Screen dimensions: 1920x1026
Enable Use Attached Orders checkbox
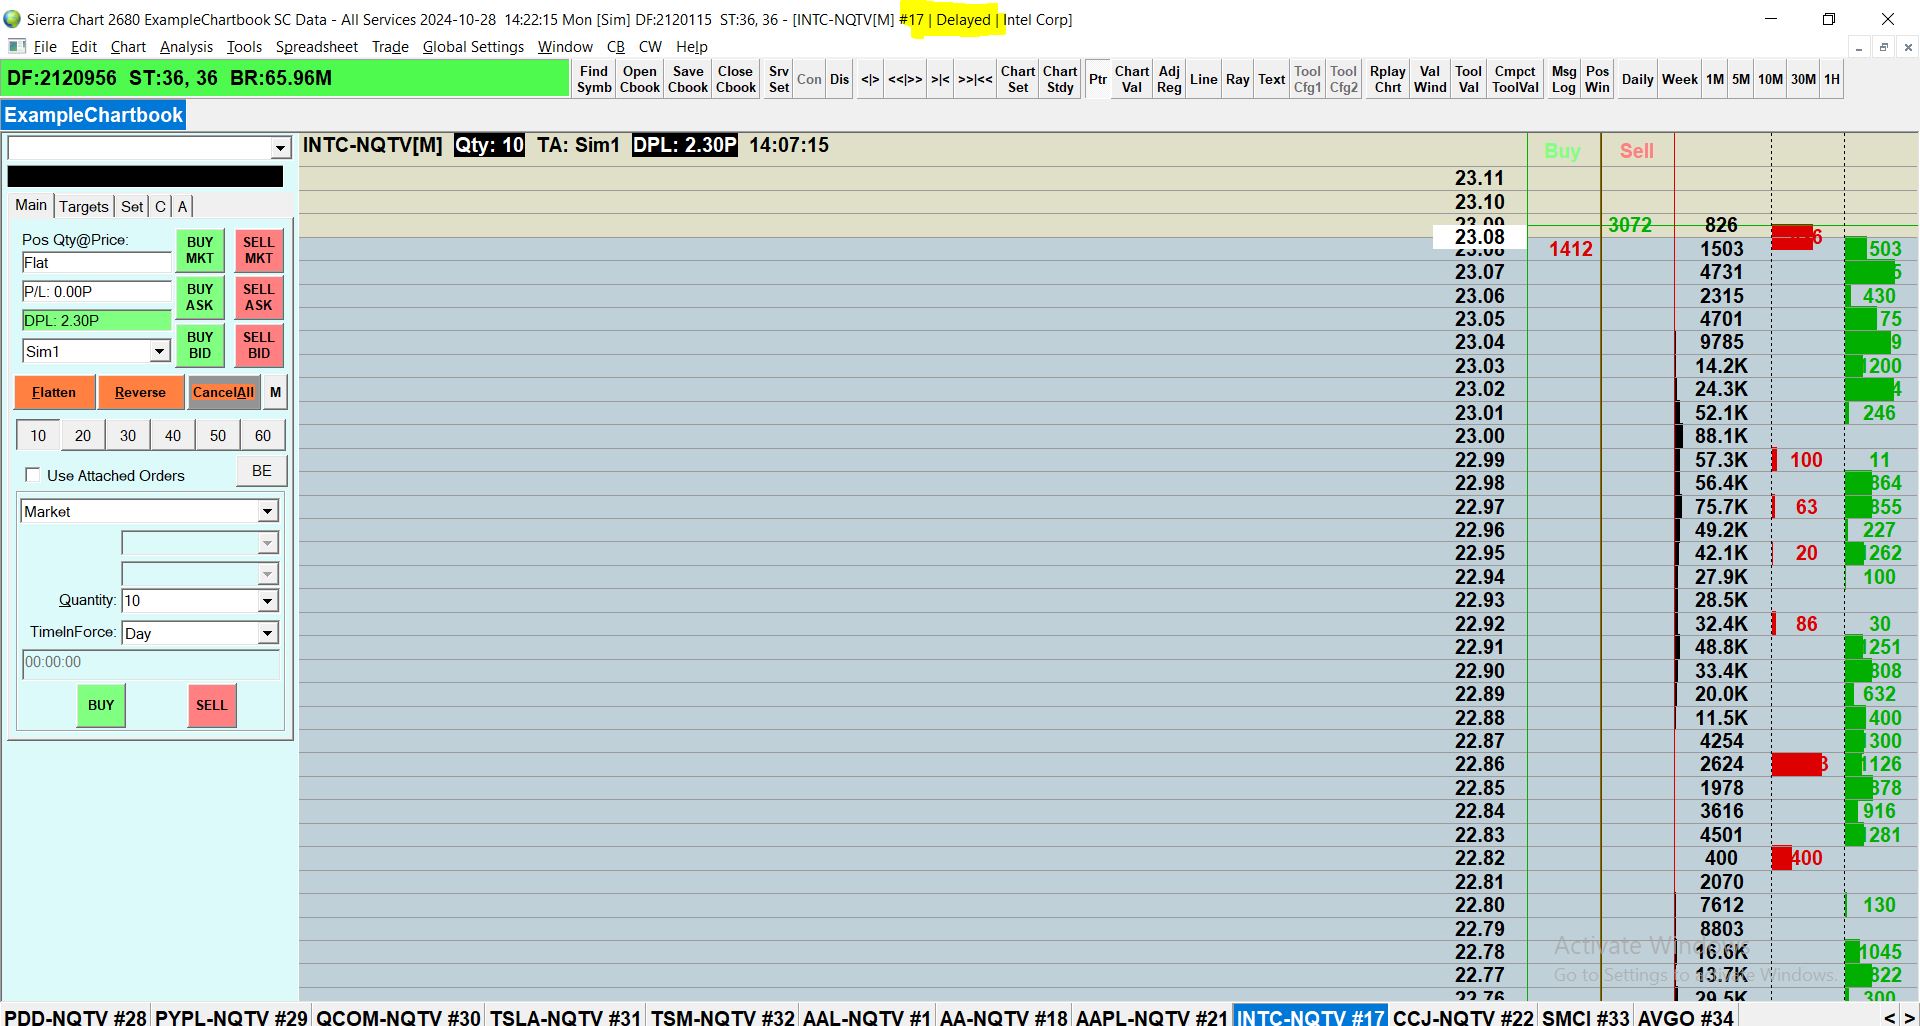pos(33,475)
